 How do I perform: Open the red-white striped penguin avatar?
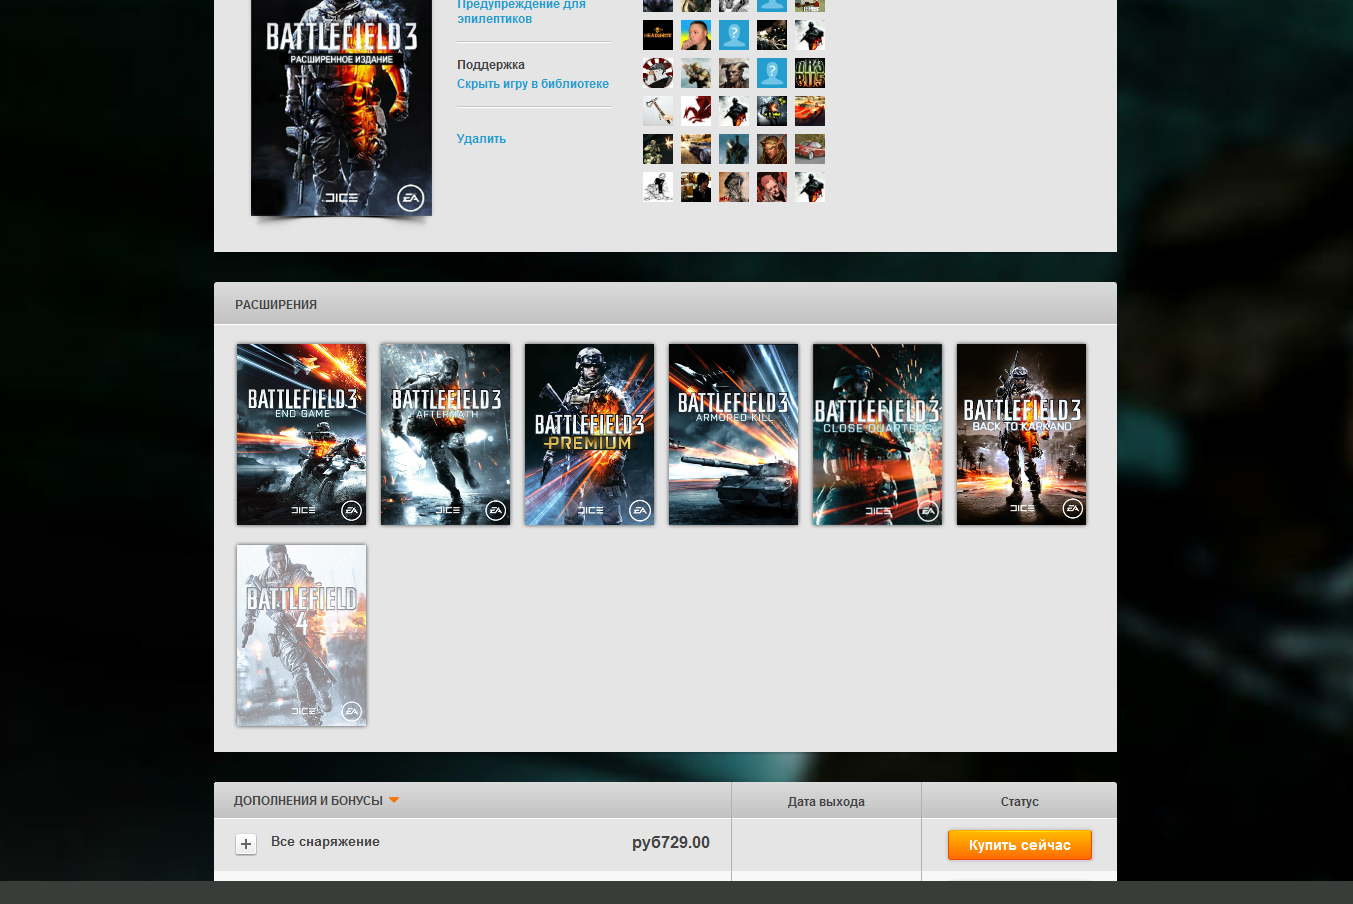point(658,73)
